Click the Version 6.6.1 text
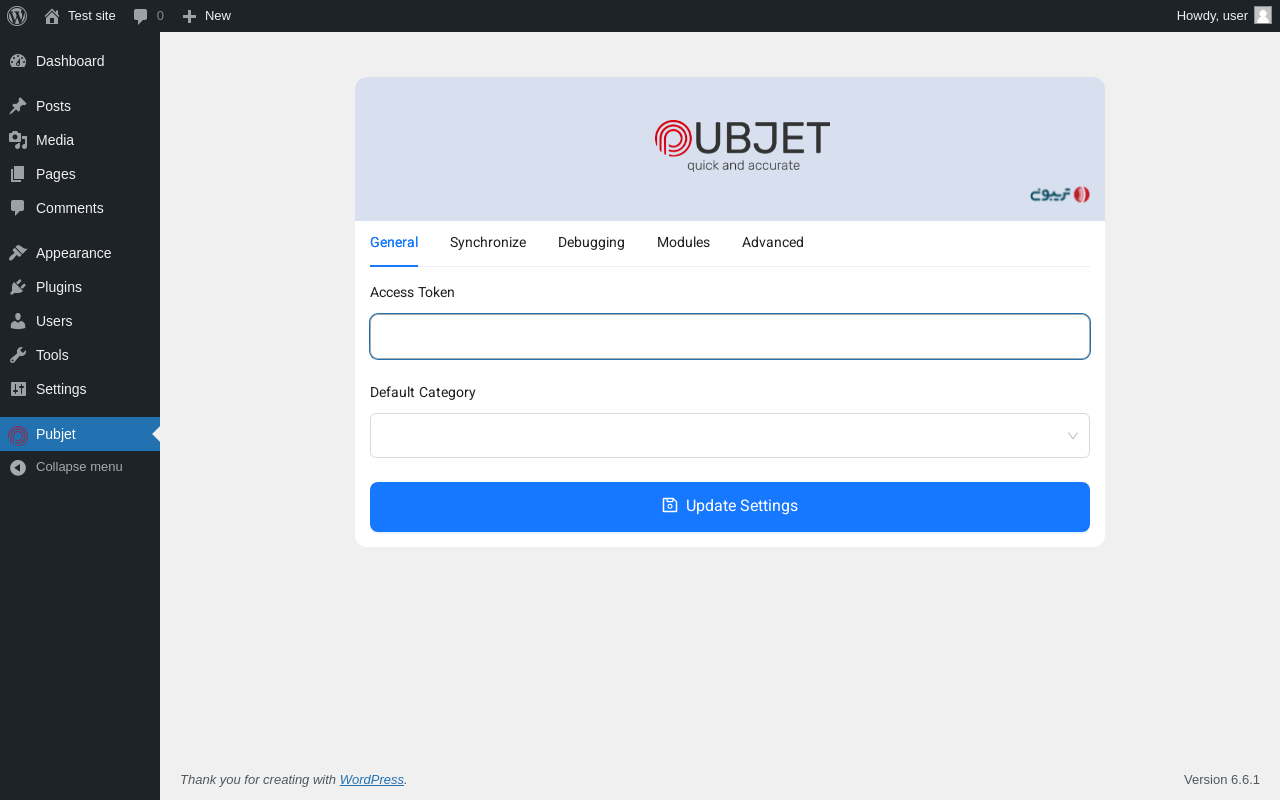The width and height of the screenshot is (1280, 800). point(1222,780)
